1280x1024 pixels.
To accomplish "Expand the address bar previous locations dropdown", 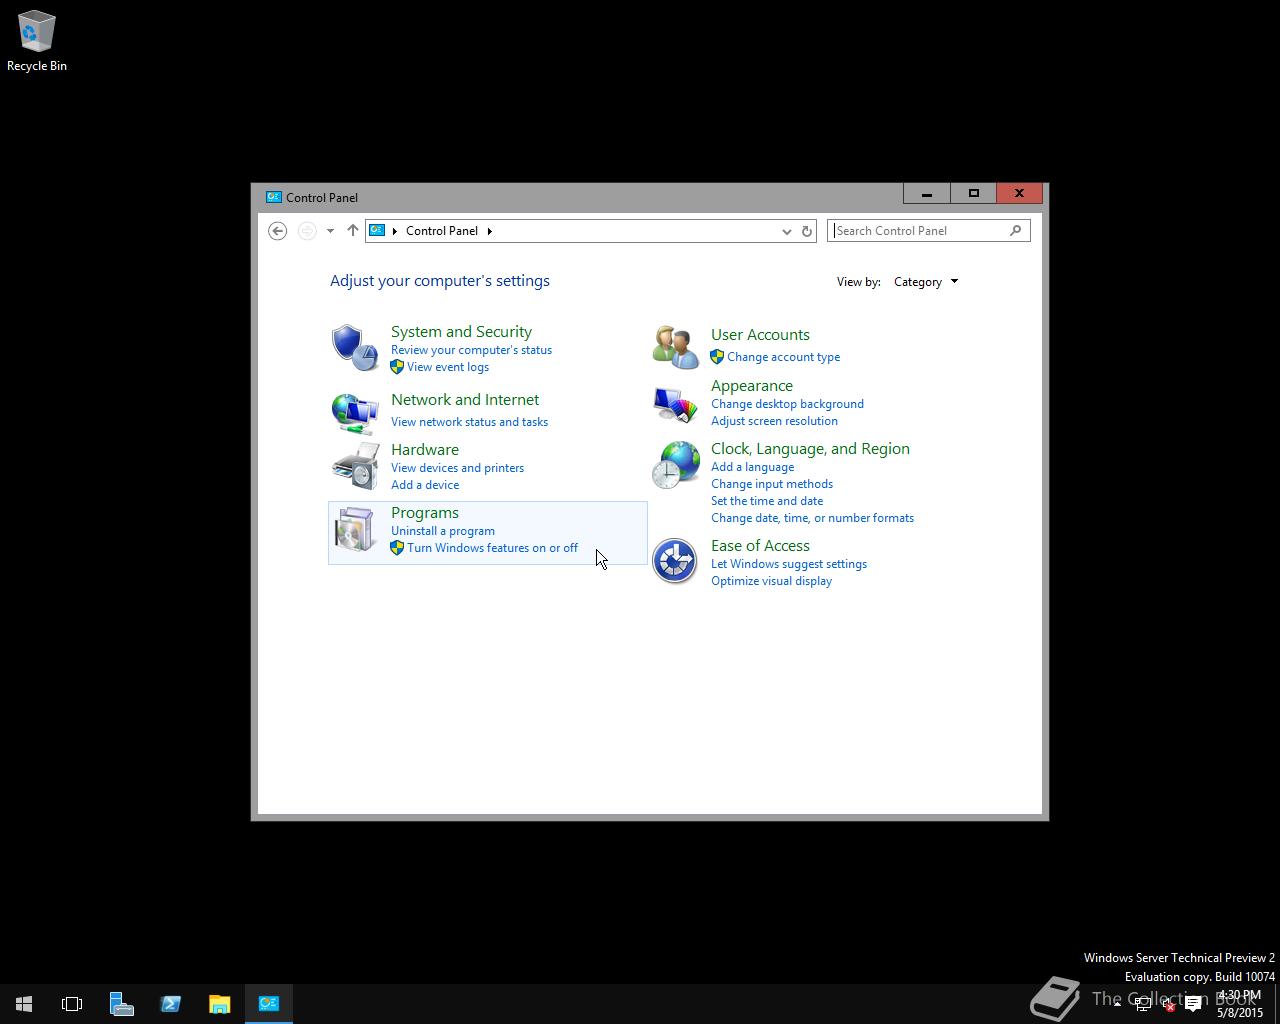I will (x=786, y=231).
